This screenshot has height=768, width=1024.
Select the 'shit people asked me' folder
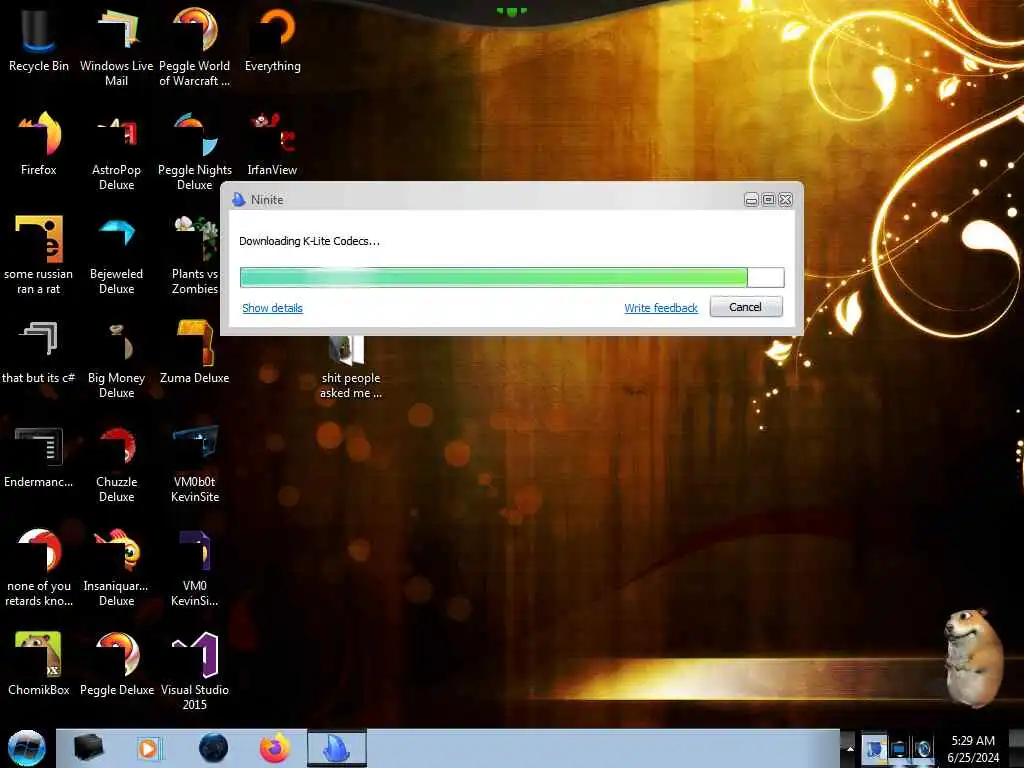click(350, 367)
